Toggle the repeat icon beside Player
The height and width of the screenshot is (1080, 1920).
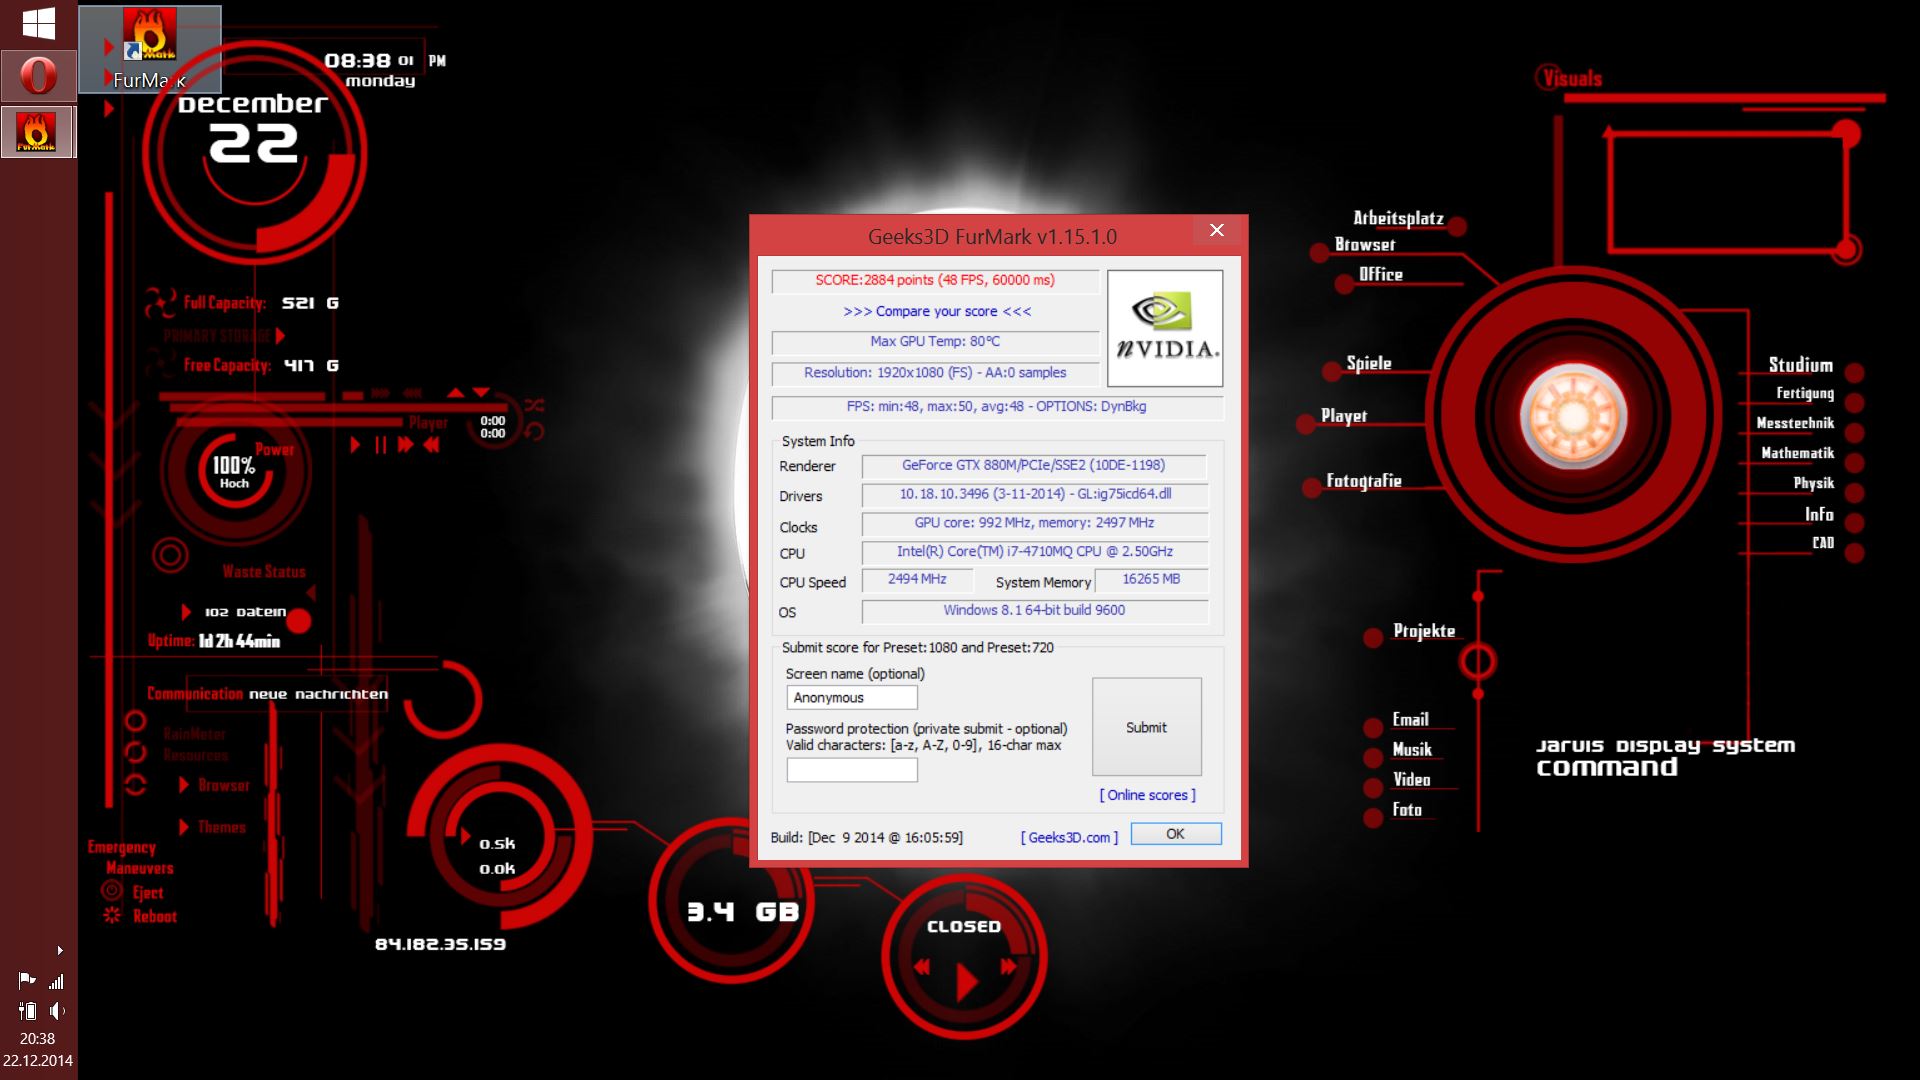[534, 431]
